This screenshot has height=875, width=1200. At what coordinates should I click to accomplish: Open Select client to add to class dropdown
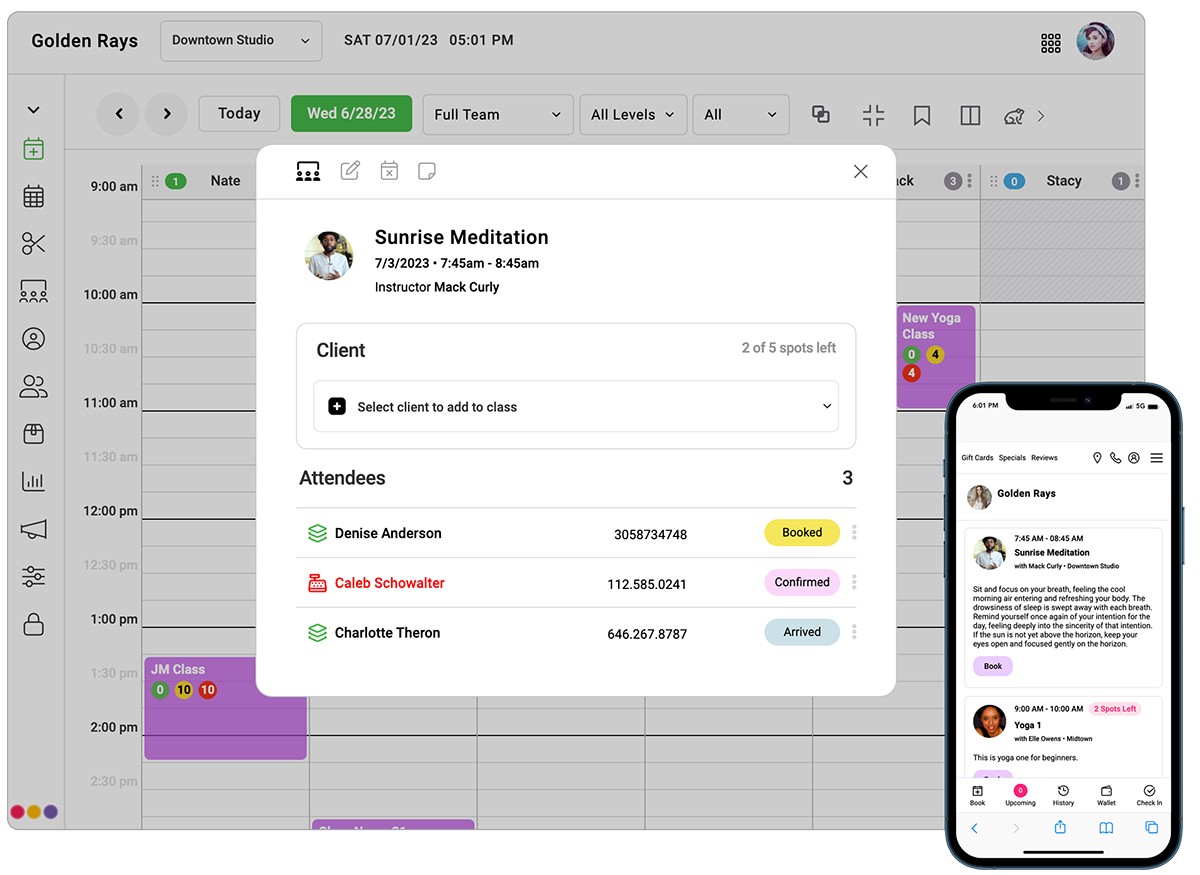[576, 406]
